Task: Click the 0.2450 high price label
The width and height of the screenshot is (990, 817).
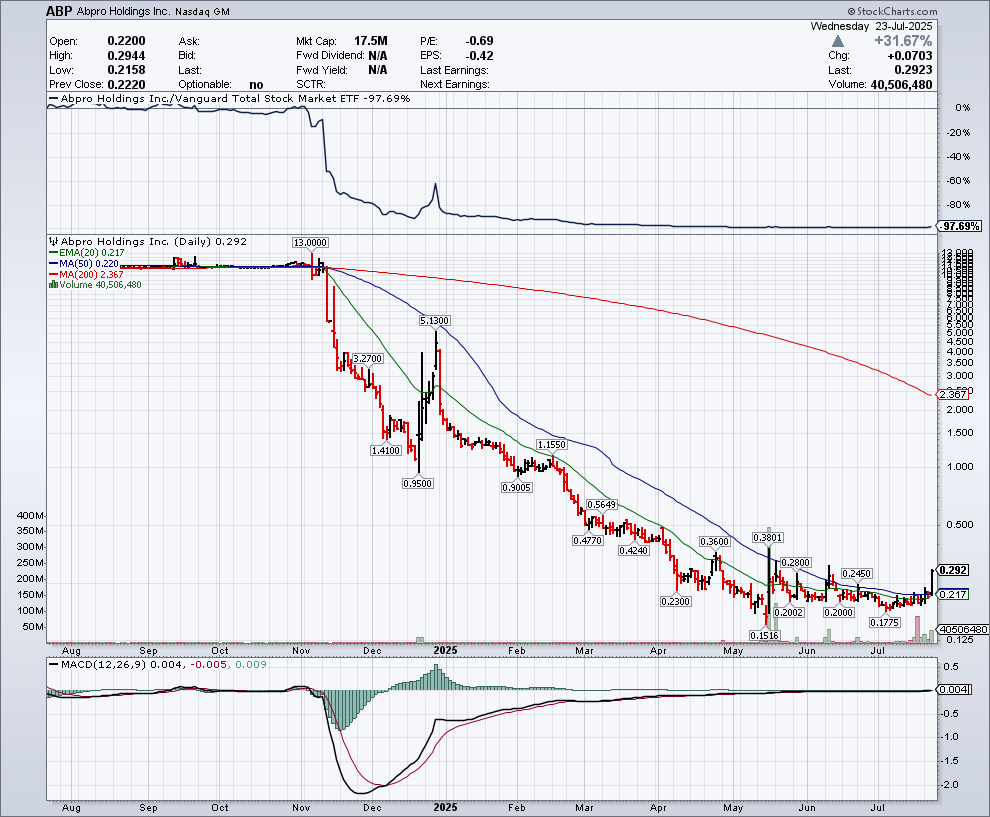Action: click(x=857, y=573)
